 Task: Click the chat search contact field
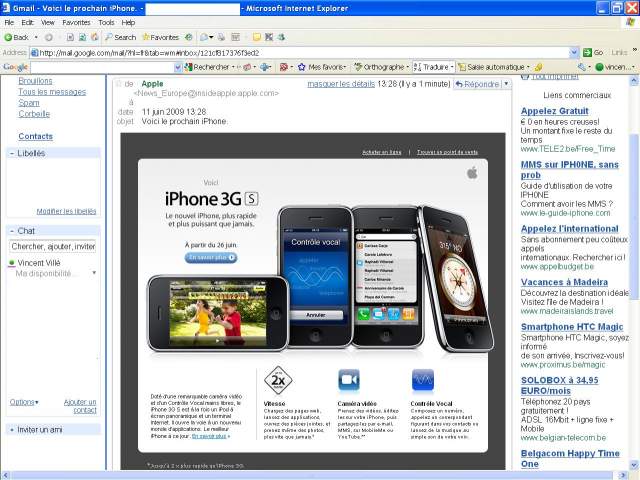click(53, 246)
